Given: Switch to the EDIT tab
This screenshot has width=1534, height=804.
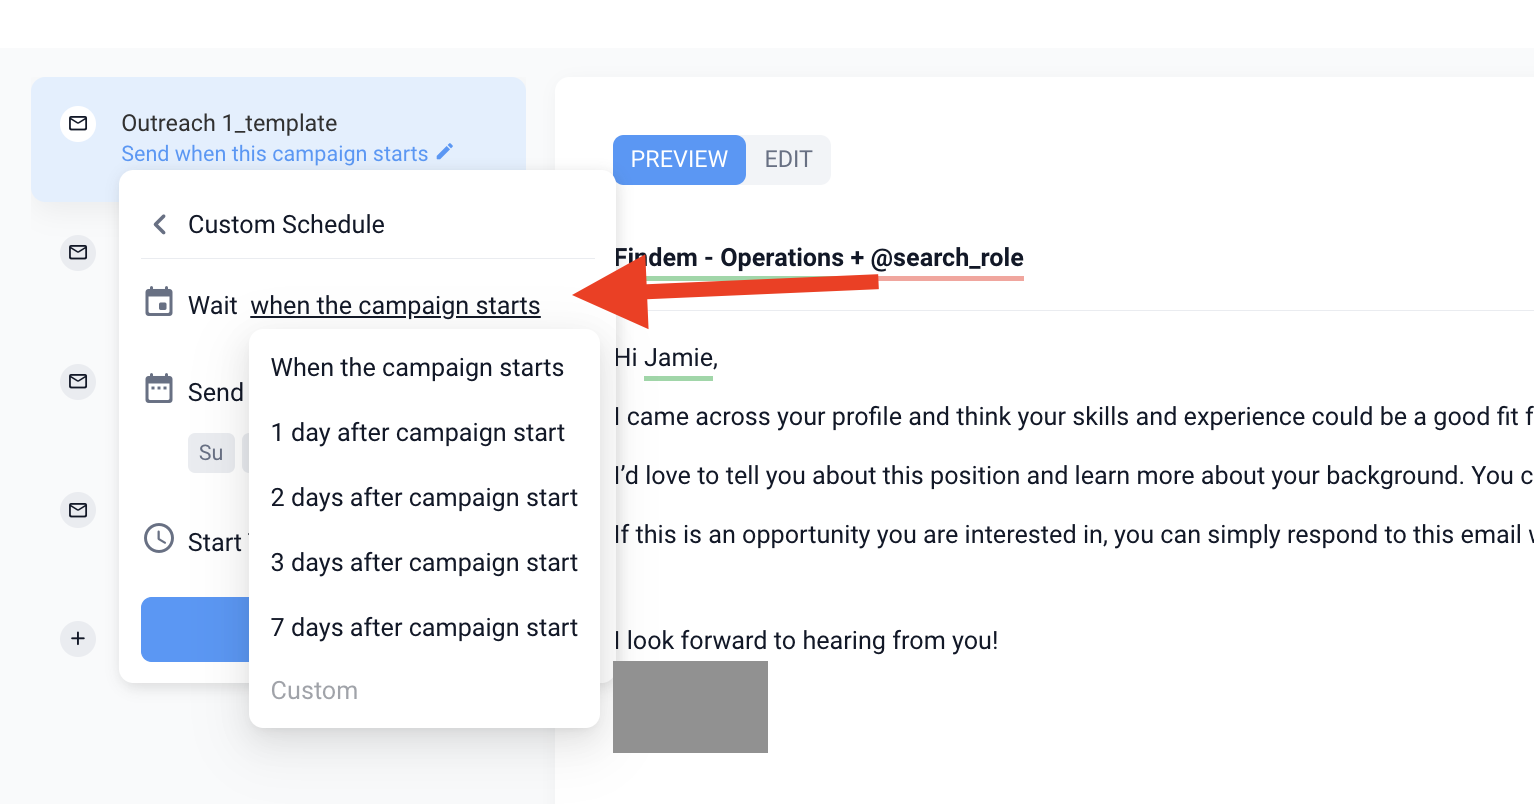Looking at the screenshot, I should tap(788, 160).
